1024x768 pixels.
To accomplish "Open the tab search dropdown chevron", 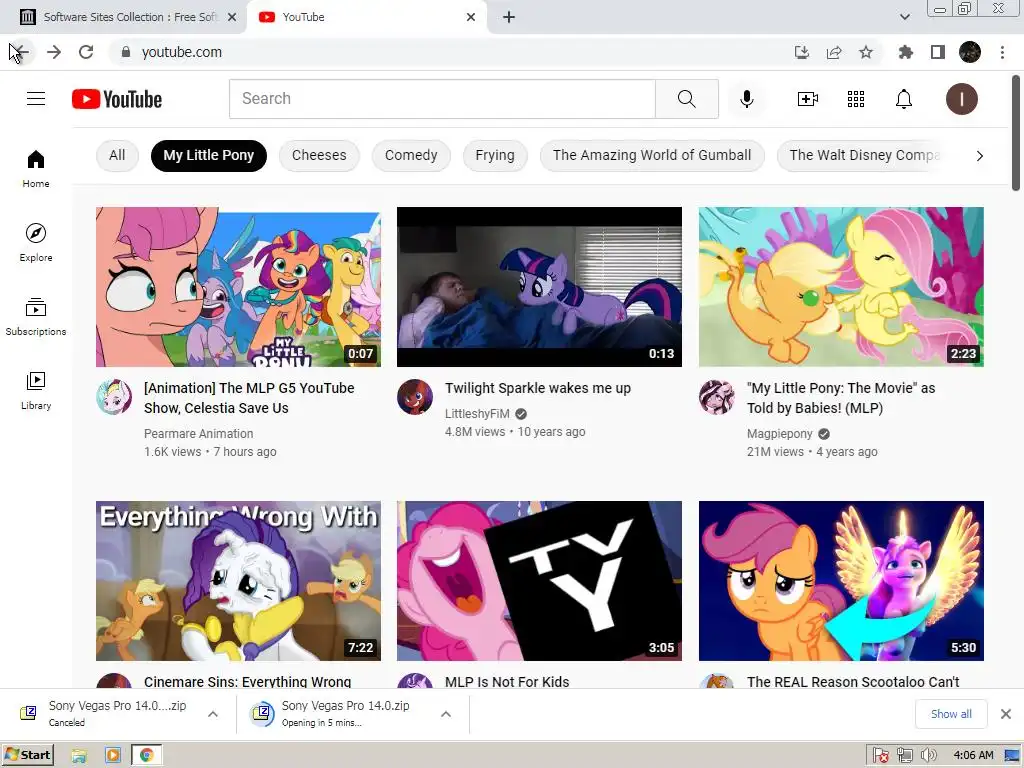I will 904,17.
